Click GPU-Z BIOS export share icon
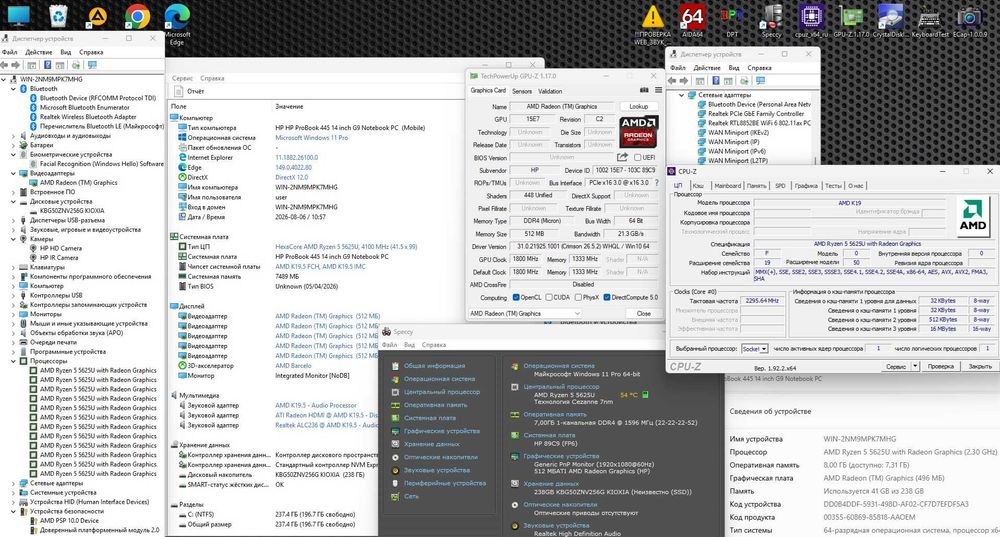Viewport: 1000px width, 537px height. (622, 157)
